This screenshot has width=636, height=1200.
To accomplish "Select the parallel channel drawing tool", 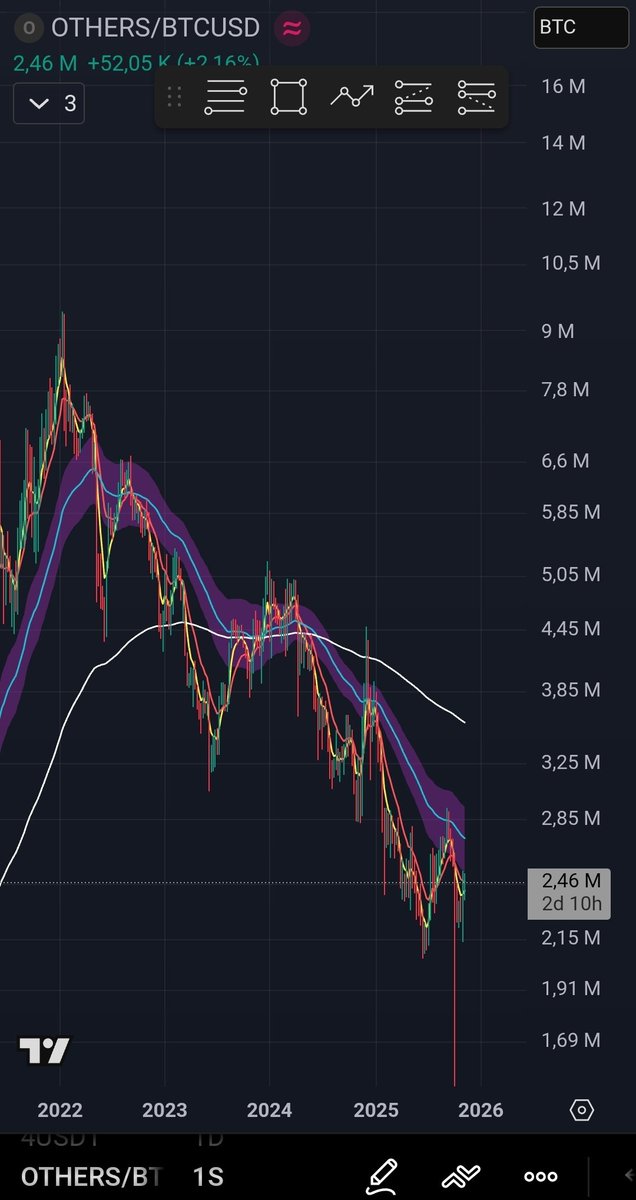I will pyautogui.click(x=414, y=97).
